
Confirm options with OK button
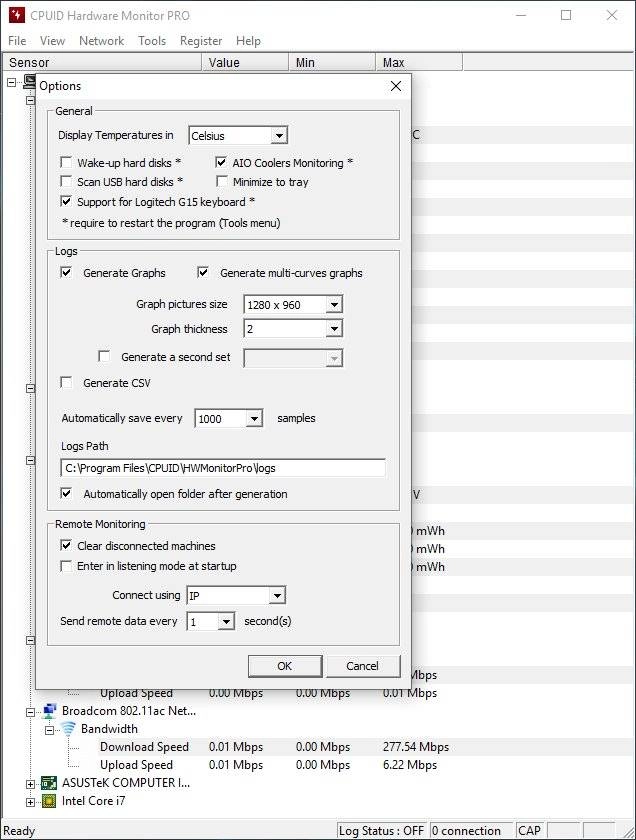tap(285, 666)
